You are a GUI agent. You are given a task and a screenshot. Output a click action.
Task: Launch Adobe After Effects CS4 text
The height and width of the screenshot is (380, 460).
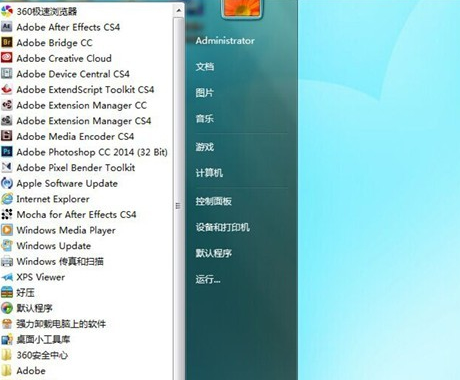click(x=68, y=27)
